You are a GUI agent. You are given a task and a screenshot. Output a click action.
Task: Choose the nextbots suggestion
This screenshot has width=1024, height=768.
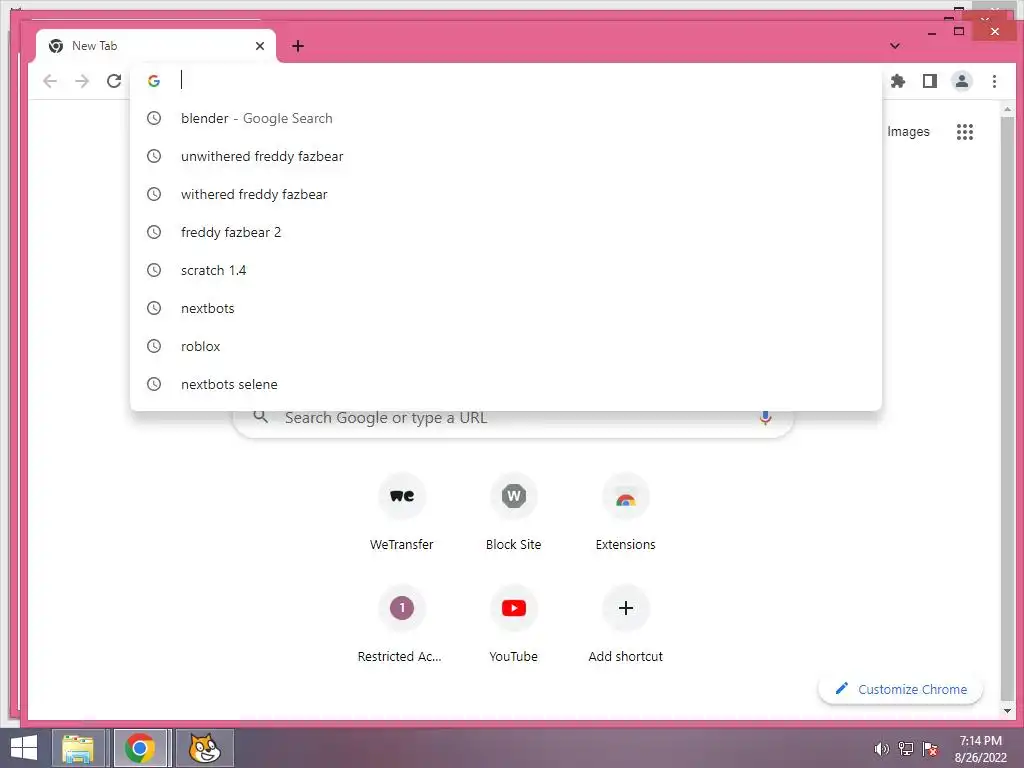pos(505,308)
